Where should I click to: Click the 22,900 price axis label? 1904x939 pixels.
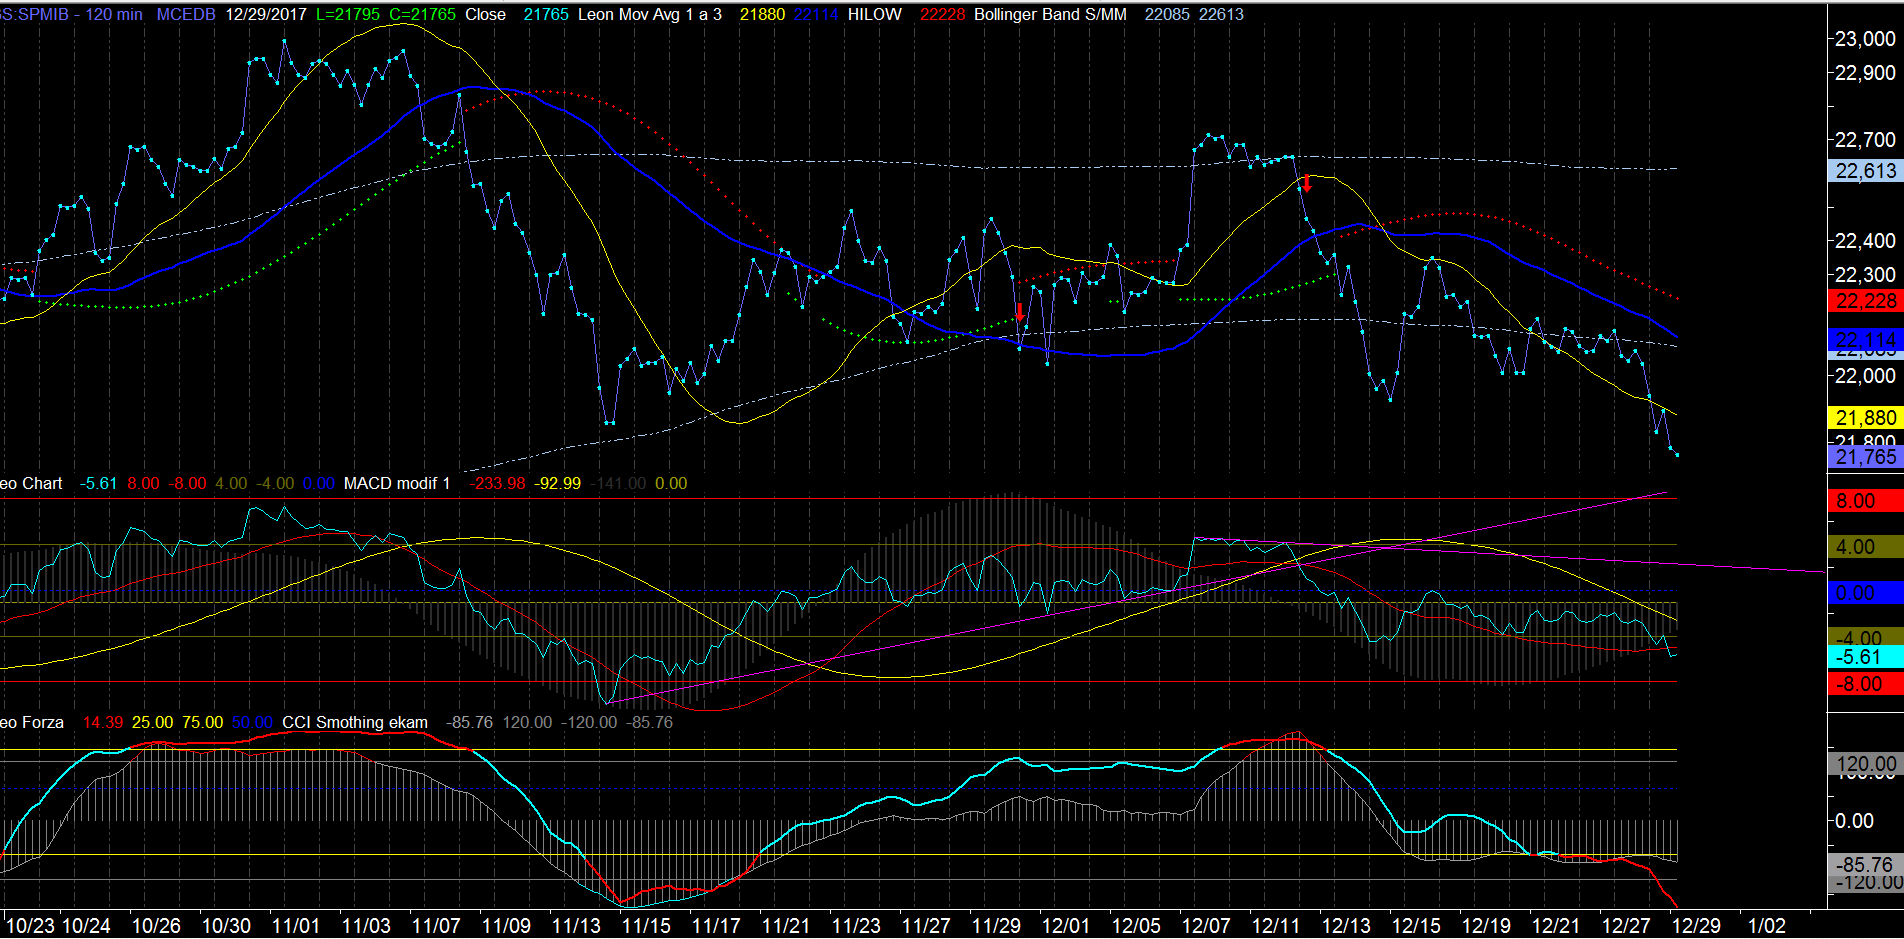pyautogui.click(x=1865, y=73)
